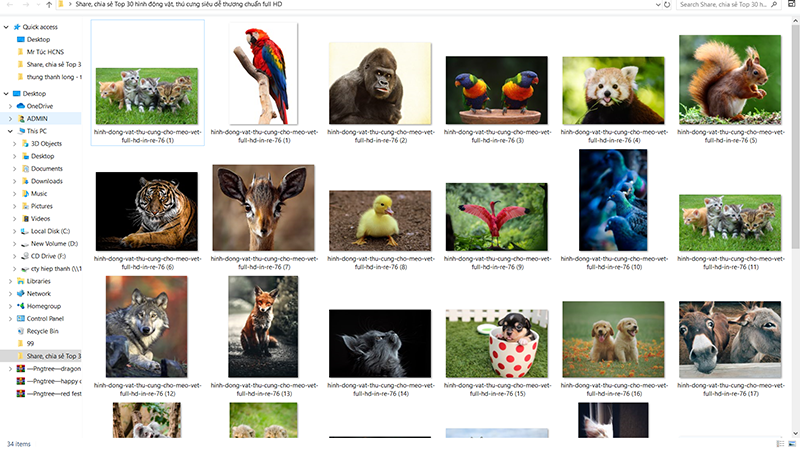This screenshot has width=800, height=450.
Task: Select the wolf image thumbnail
Action: click(x=146, y=327)
